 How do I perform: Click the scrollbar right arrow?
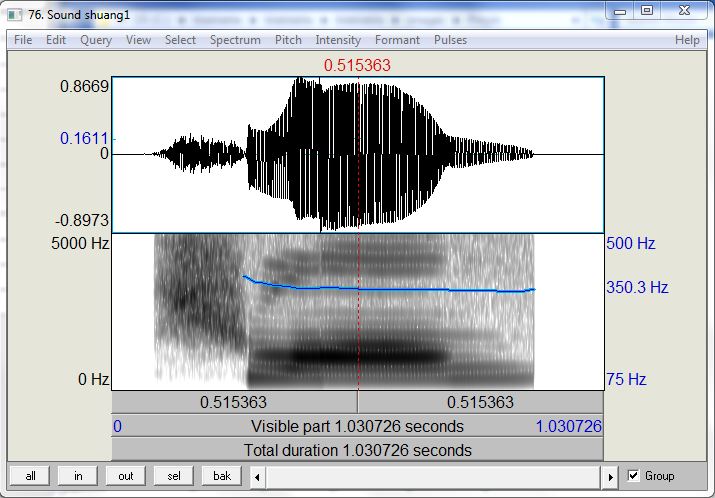tap(610, 477)
